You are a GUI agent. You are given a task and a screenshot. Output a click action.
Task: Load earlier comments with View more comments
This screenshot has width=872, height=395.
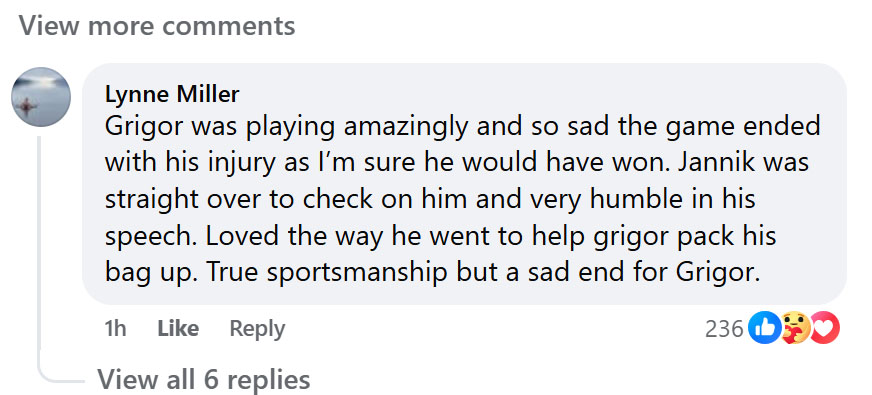pos(157,26)
